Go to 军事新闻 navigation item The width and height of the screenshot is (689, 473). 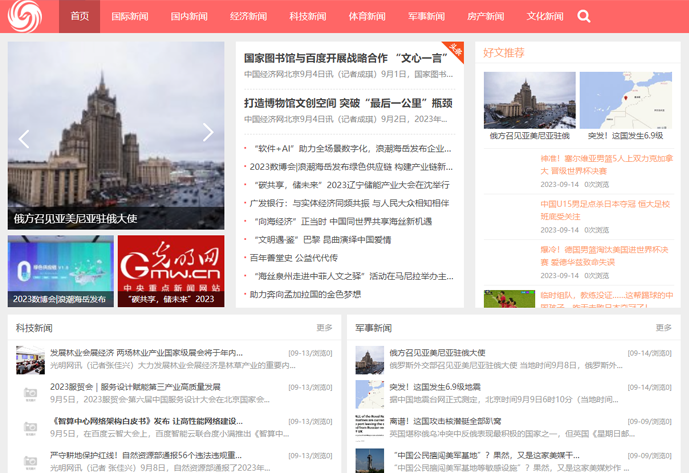coord(426,16)
